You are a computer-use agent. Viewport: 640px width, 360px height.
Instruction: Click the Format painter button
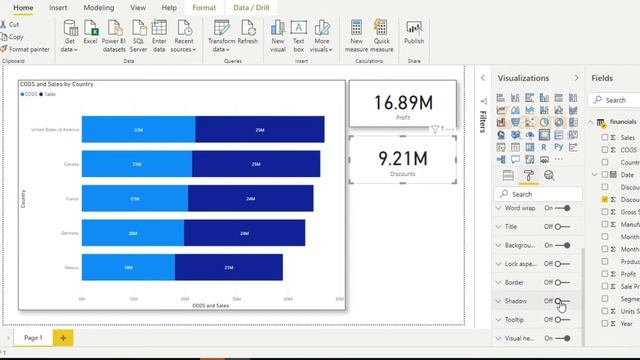tap(25, 49)
